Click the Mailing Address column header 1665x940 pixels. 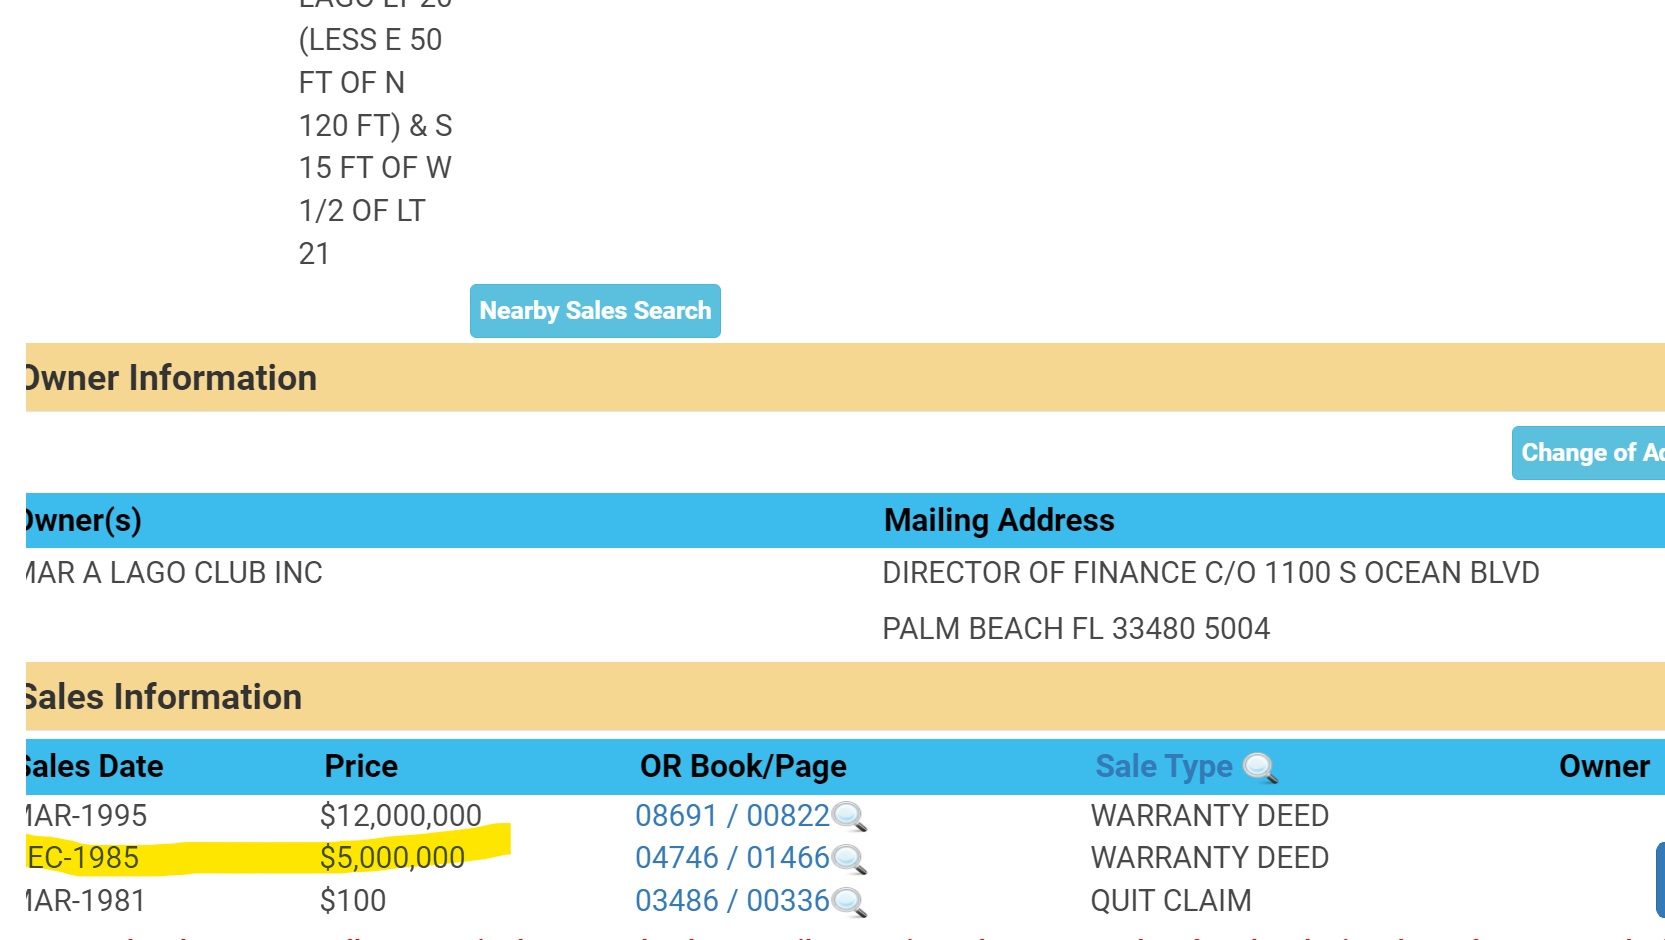[x=999, y=521]
